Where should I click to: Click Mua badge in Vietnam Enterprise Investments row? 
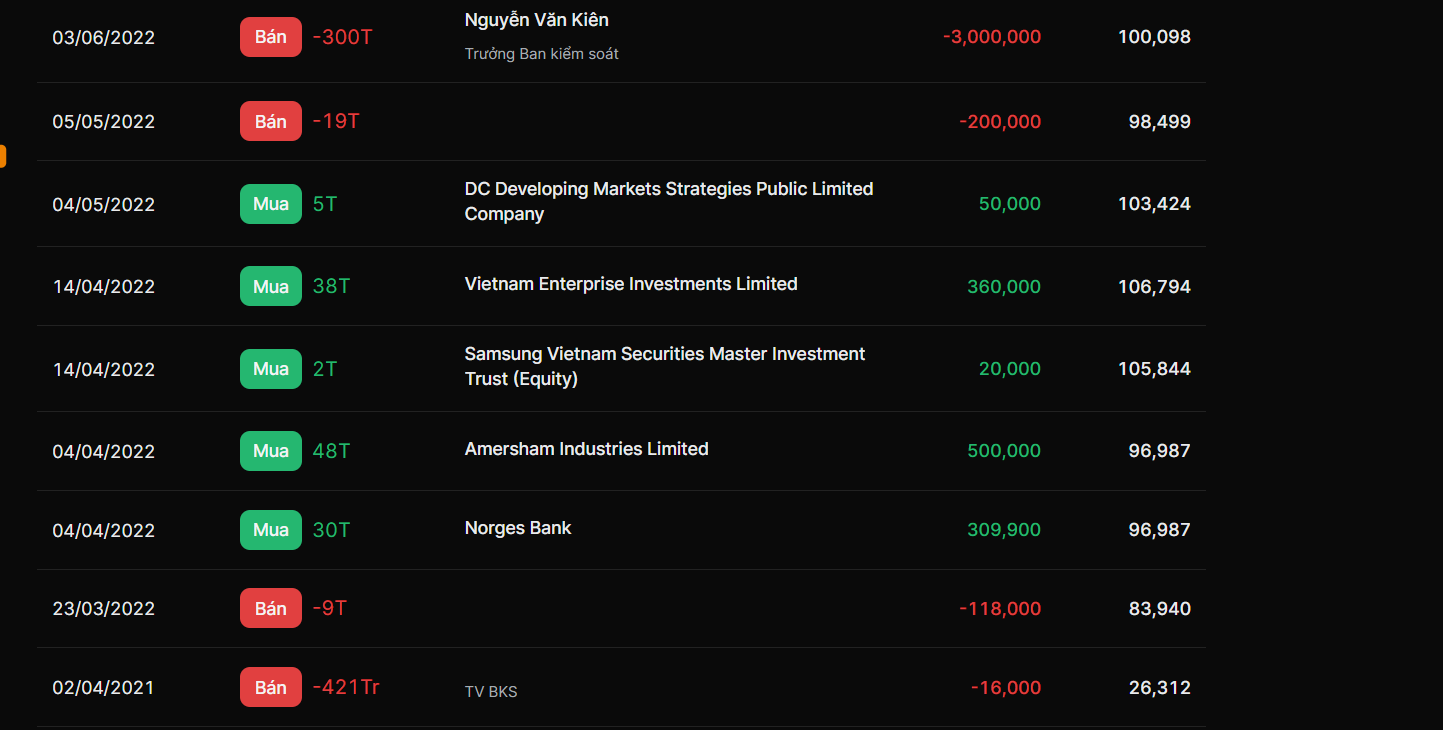[270, 287]
